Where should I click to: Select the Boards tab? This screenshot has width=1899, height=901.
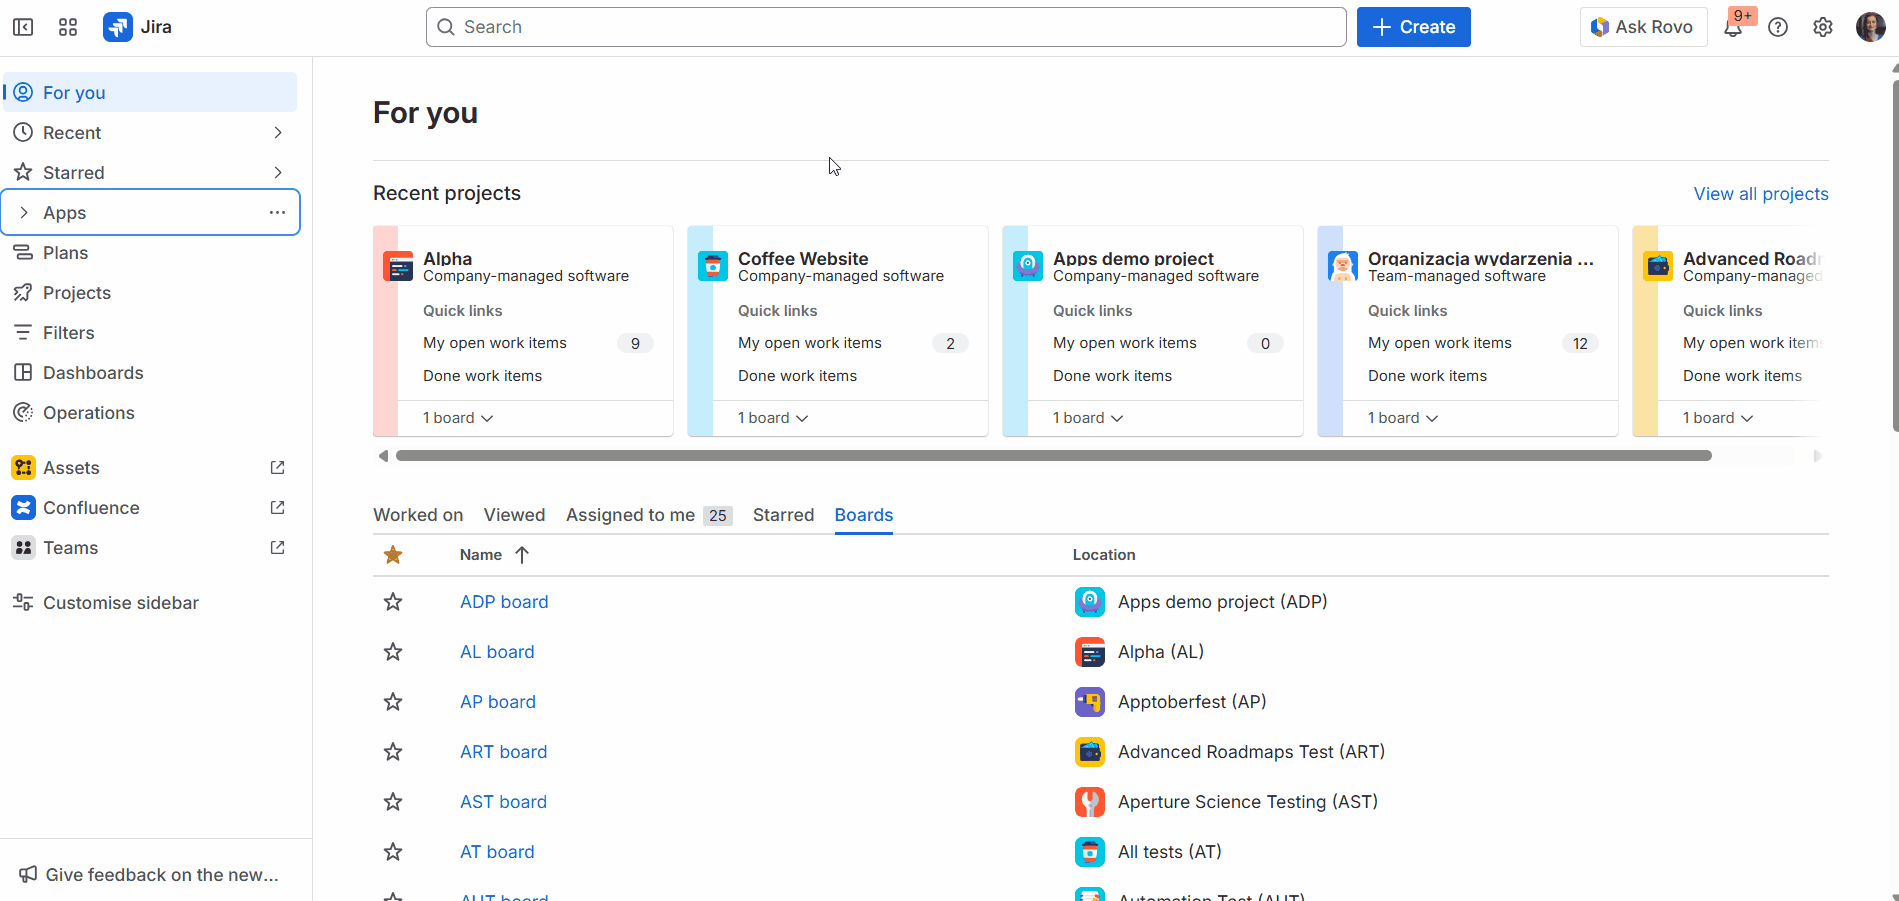pyautogui.click(x=864, y=515)
